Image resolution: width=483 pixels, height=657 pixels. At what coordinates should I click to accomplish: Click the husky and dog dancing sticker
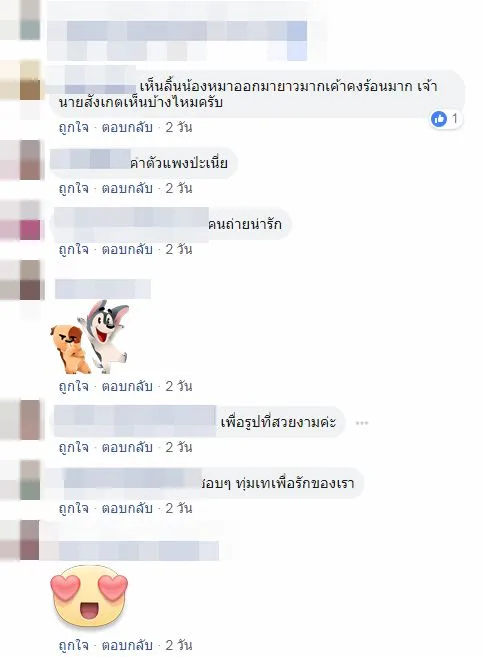[x=90, y=336]
